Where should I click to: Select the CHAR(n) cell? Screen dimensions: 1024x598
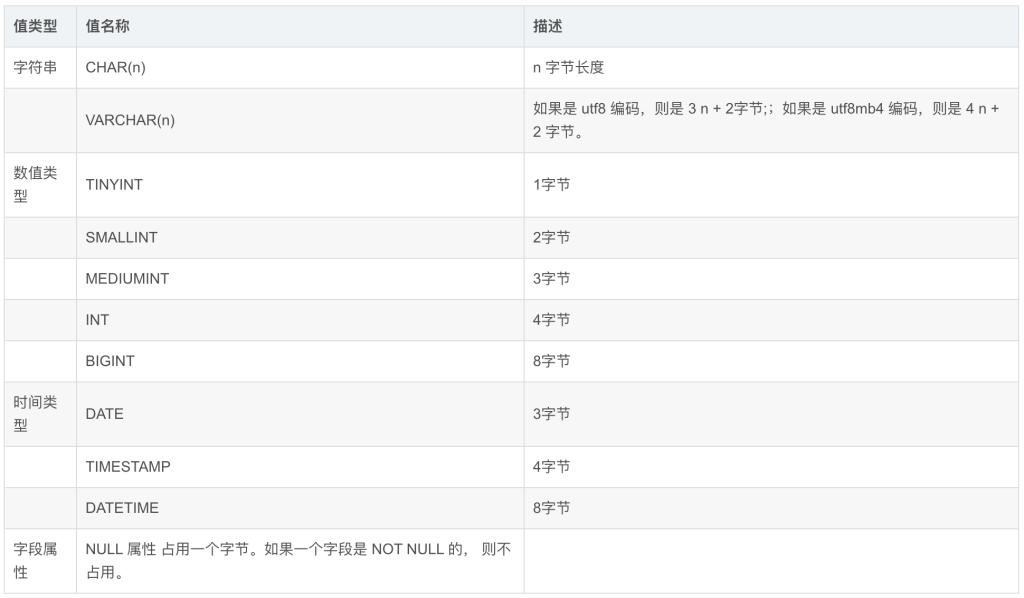pyautogui.click(x=300, y=67)
